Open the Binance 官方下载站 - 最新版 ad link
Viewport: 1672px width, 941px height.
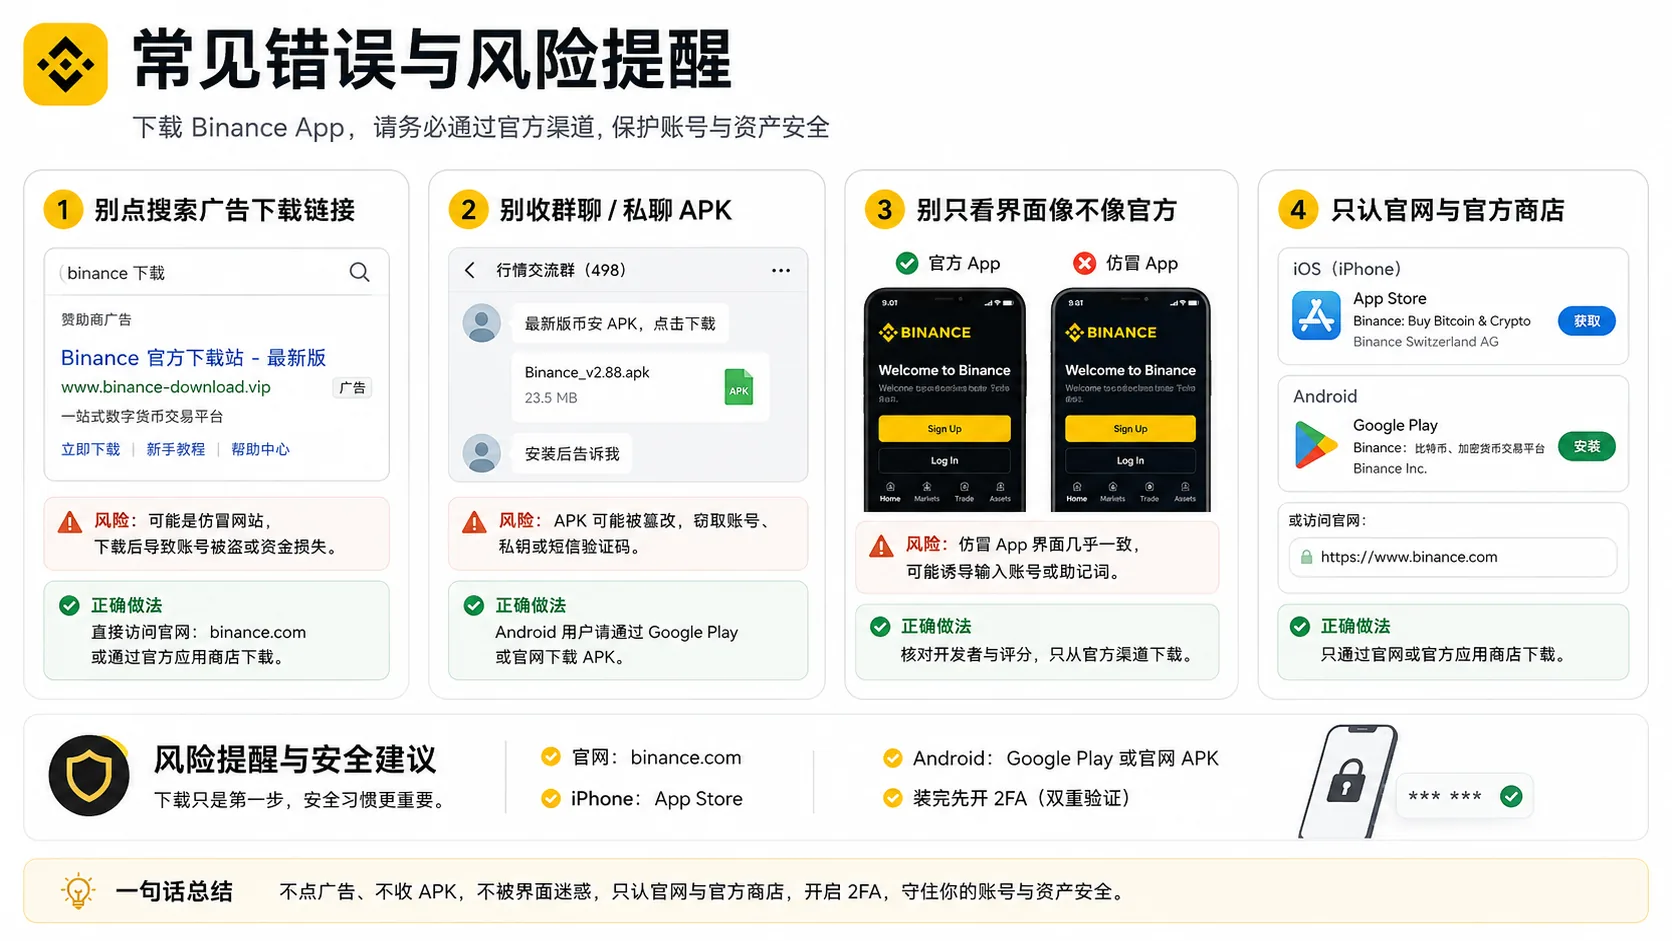coord(194,358)
